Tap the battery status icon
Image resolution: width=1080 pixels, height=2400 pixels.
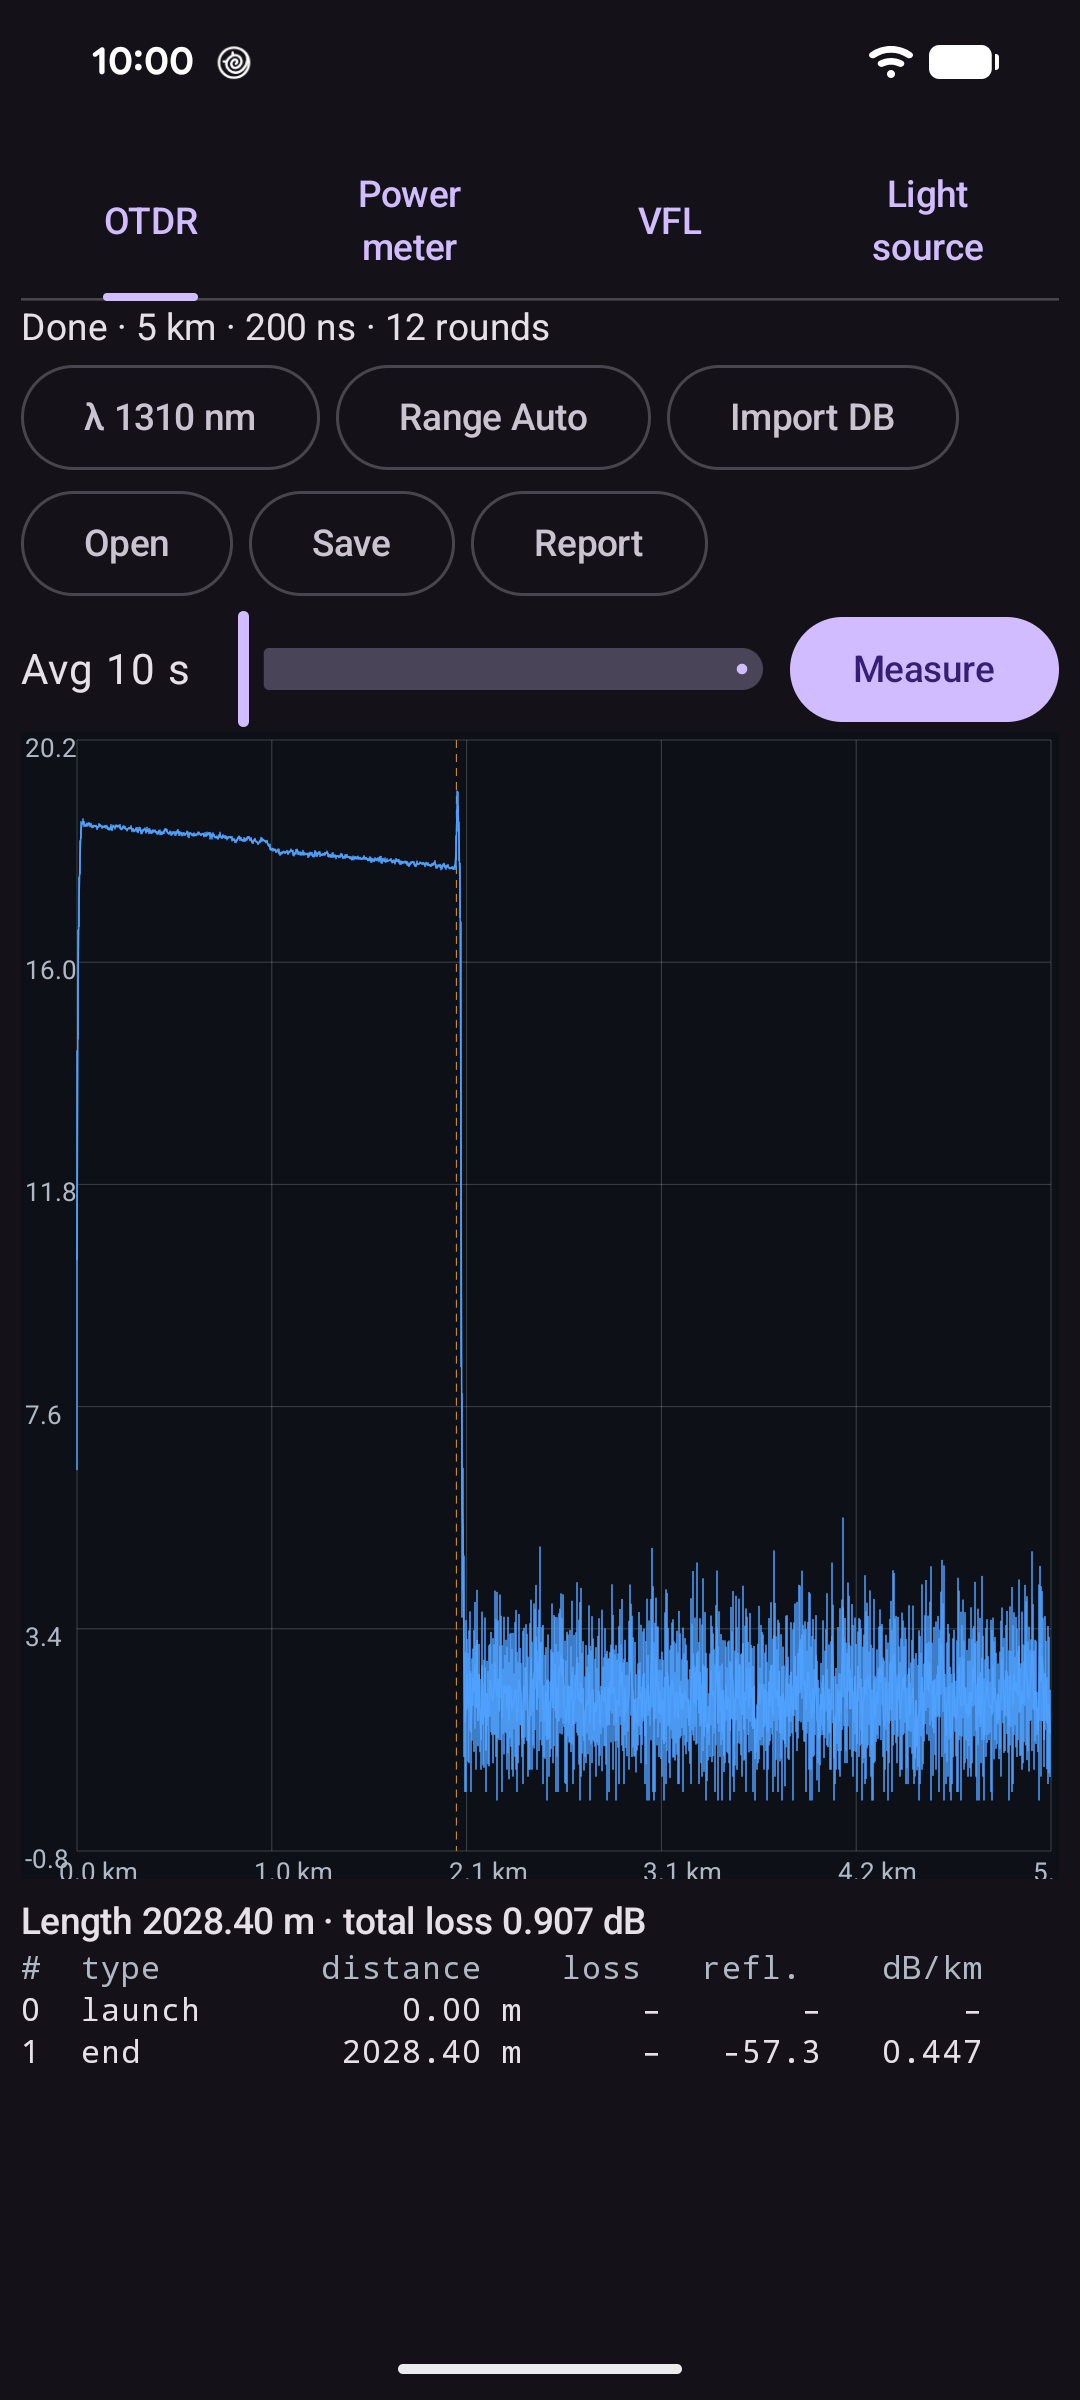(x=964, y=62)
